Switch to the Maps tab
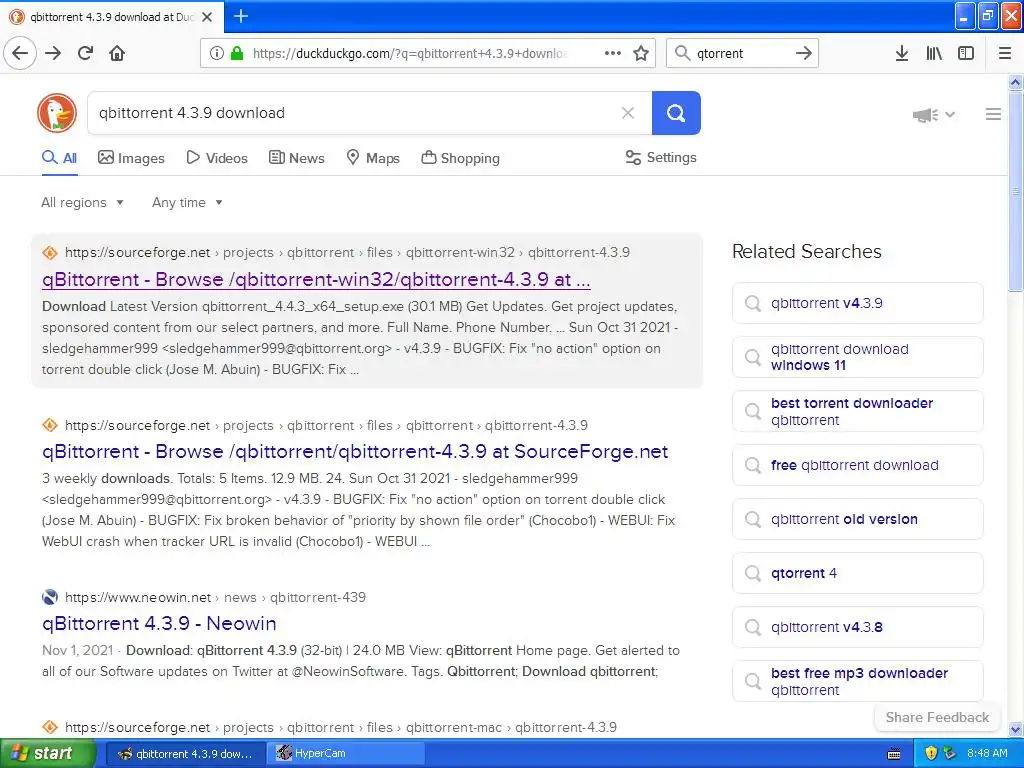The image size is (1024, 768). [x=373, y=158]
